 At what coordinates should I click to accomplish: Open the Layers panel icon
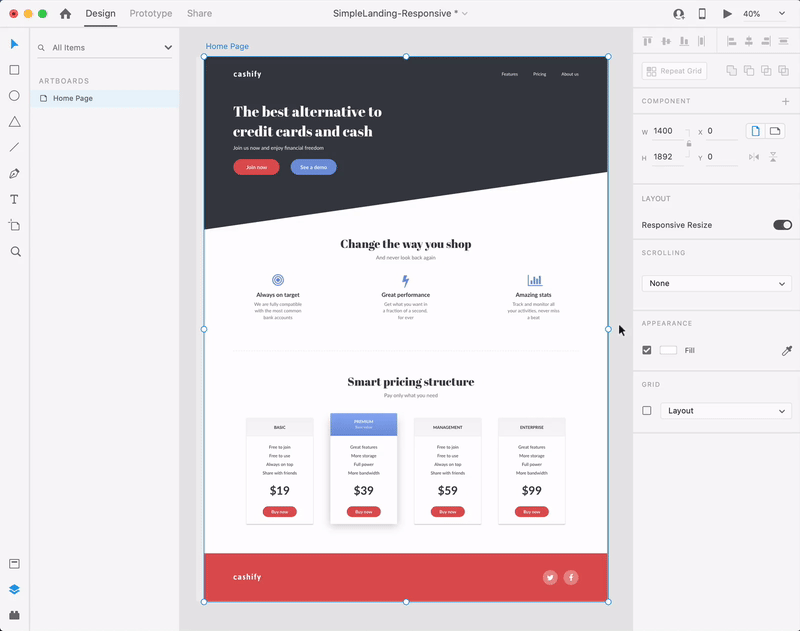pyautogui.click(x=14, y=590)
